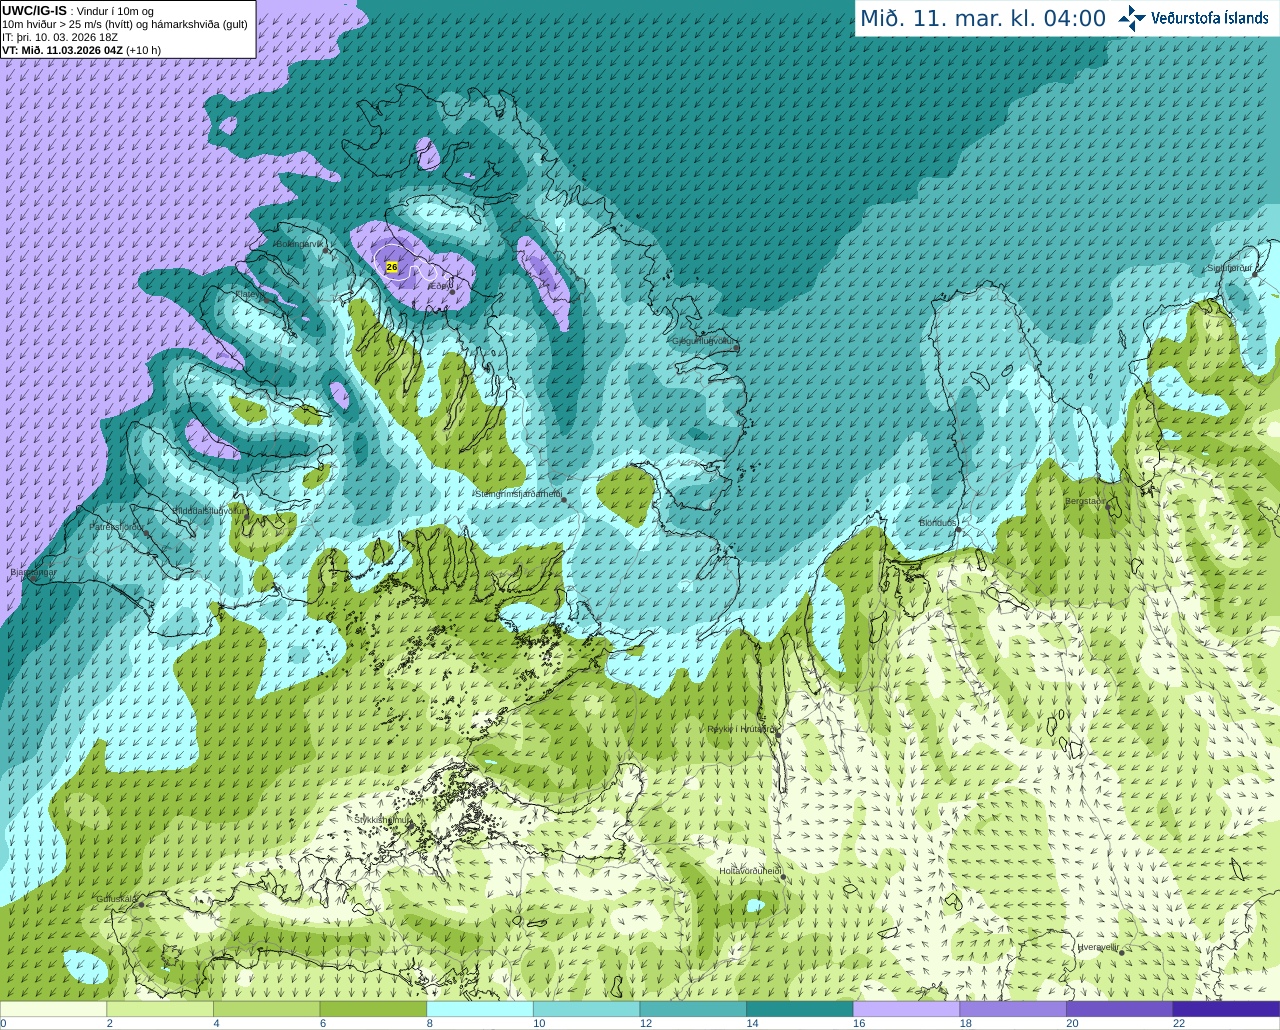Click the 14–16 m/s dark teal swatch
This screenshot has height=1030, width=1280.
[x=800, y=1009]
